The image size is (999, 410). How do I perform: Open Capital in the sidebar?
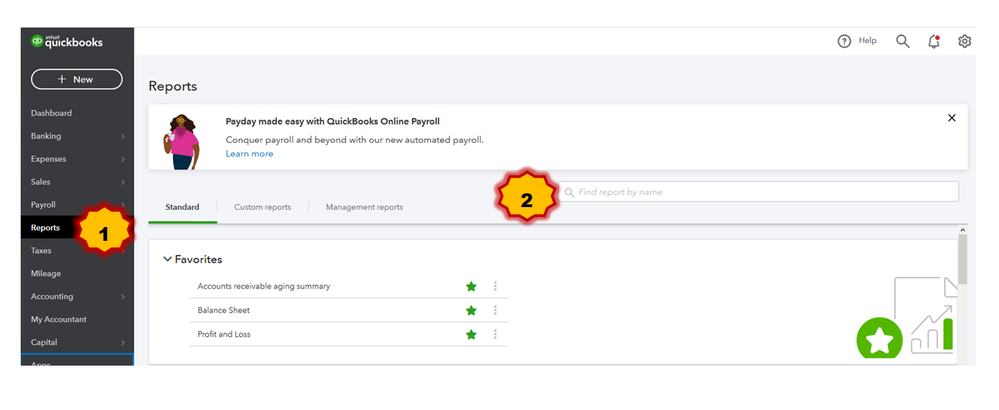tap(44, 343)
